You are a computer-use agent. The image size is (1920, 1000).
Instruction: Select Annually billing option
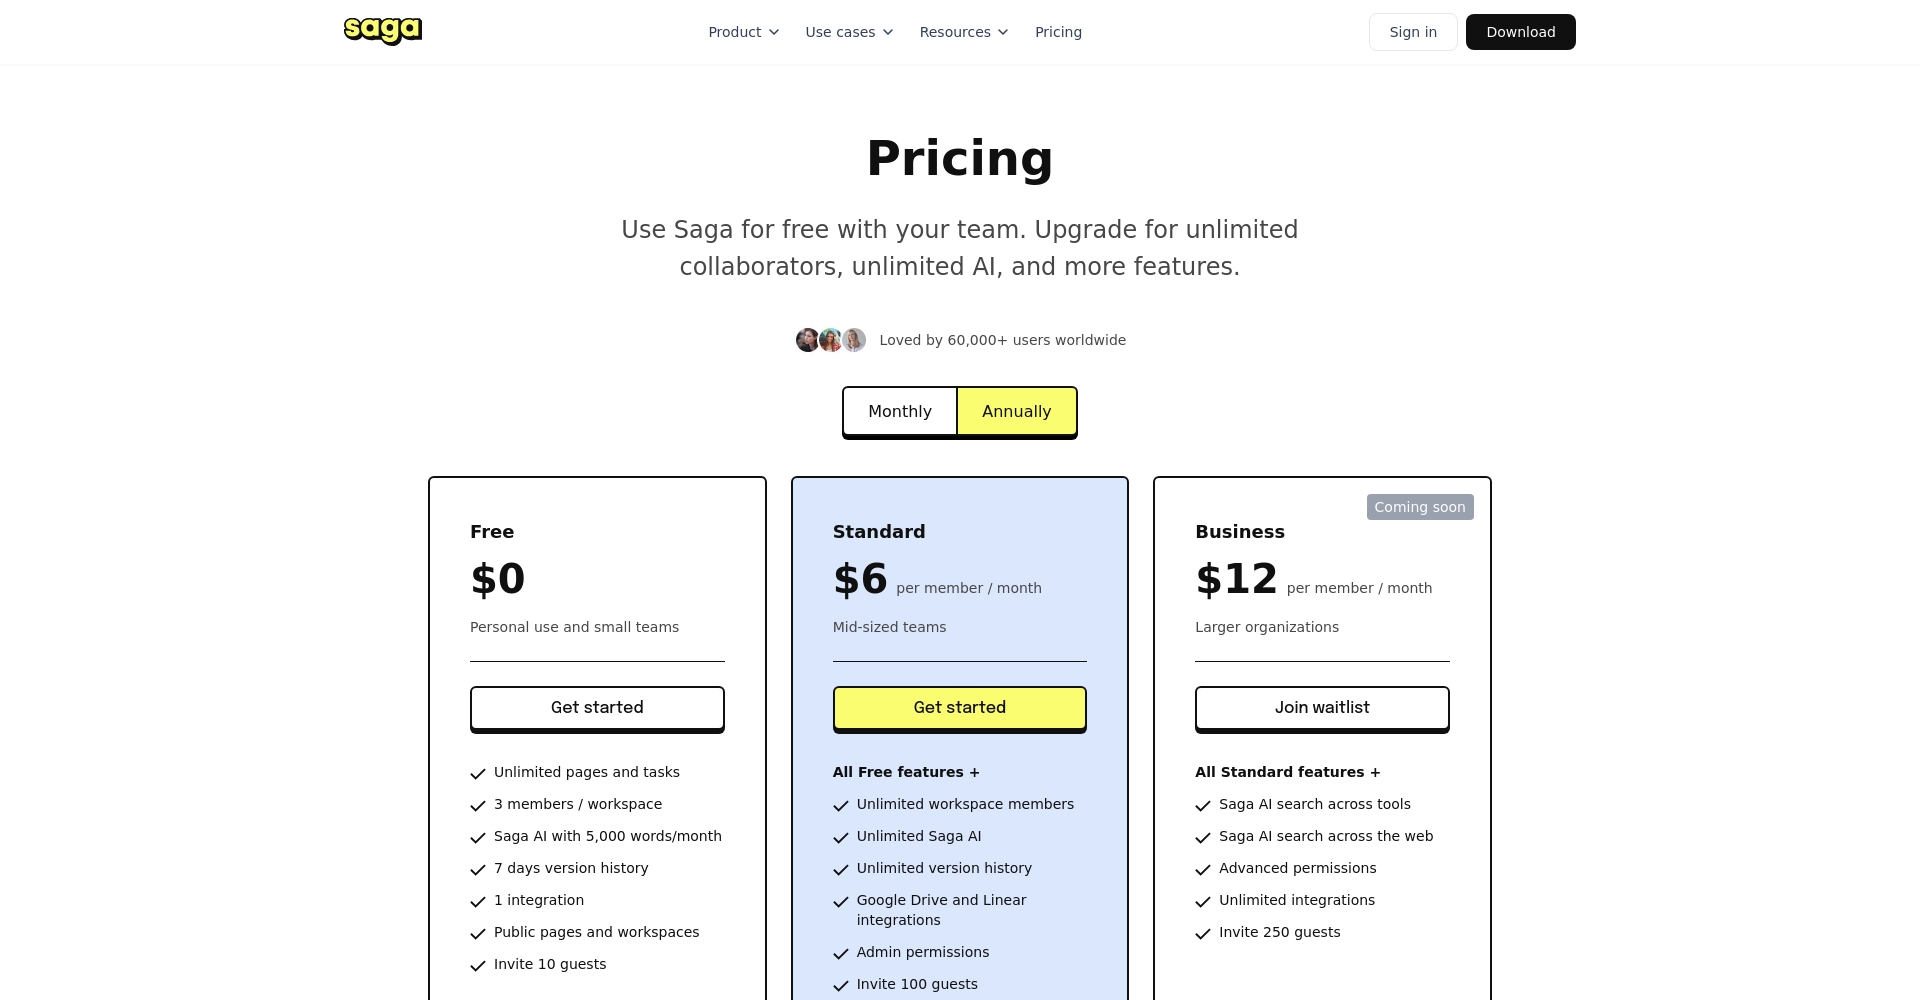(1016, 411)
